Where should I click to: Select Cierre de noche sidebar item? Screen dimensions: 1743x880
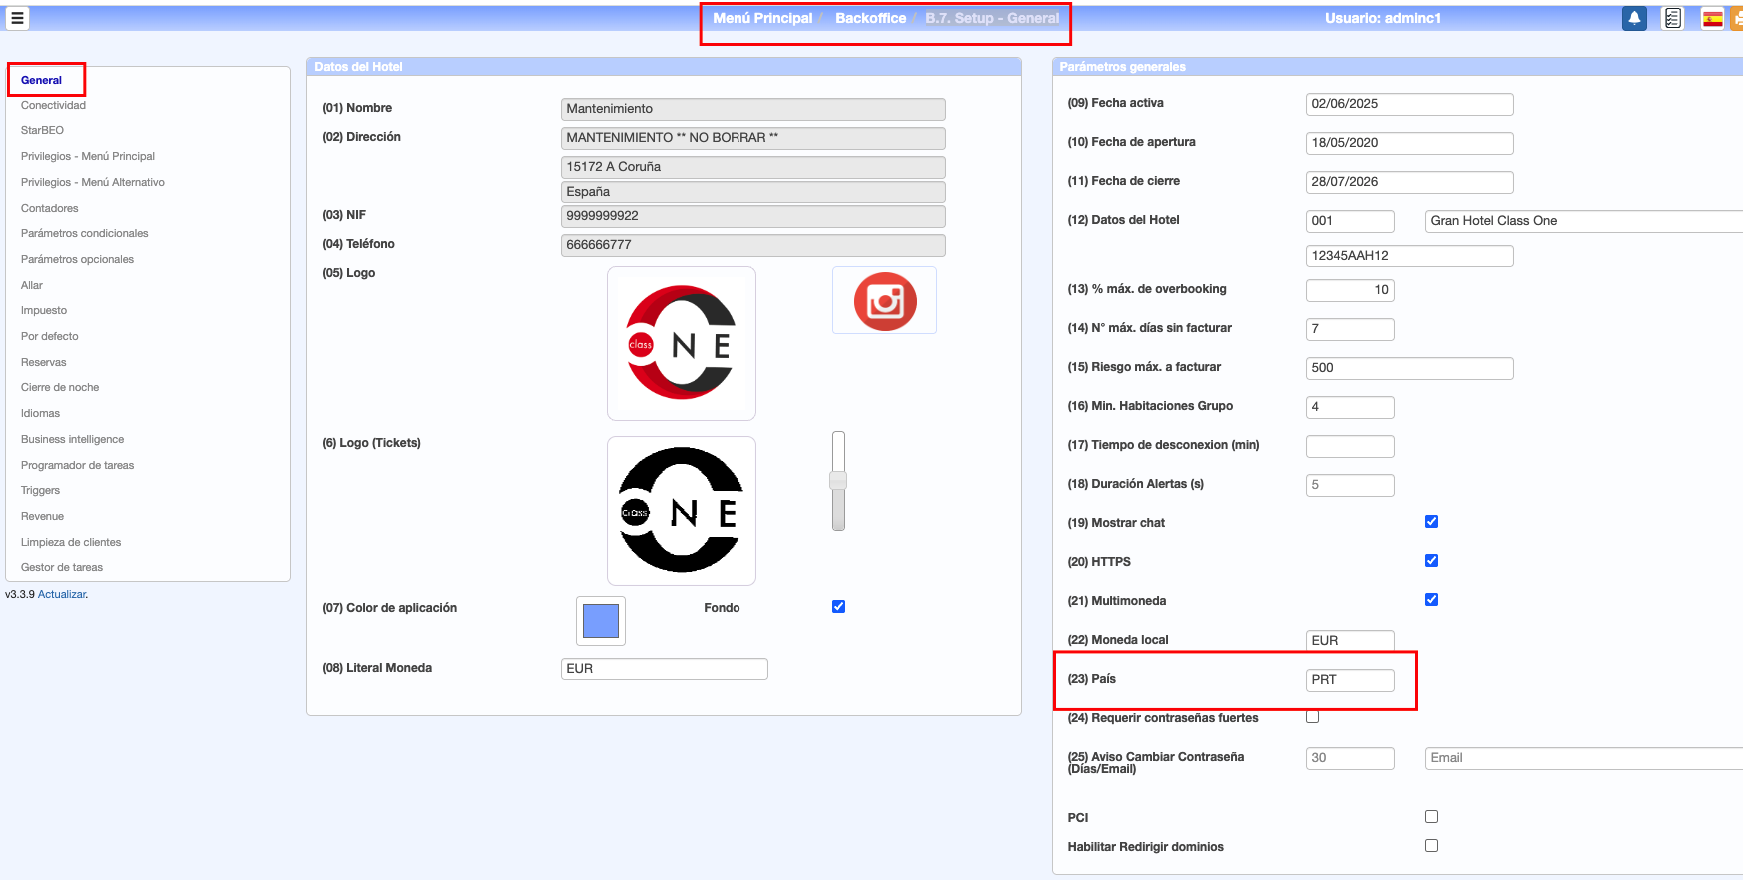[x=60, y=387]
